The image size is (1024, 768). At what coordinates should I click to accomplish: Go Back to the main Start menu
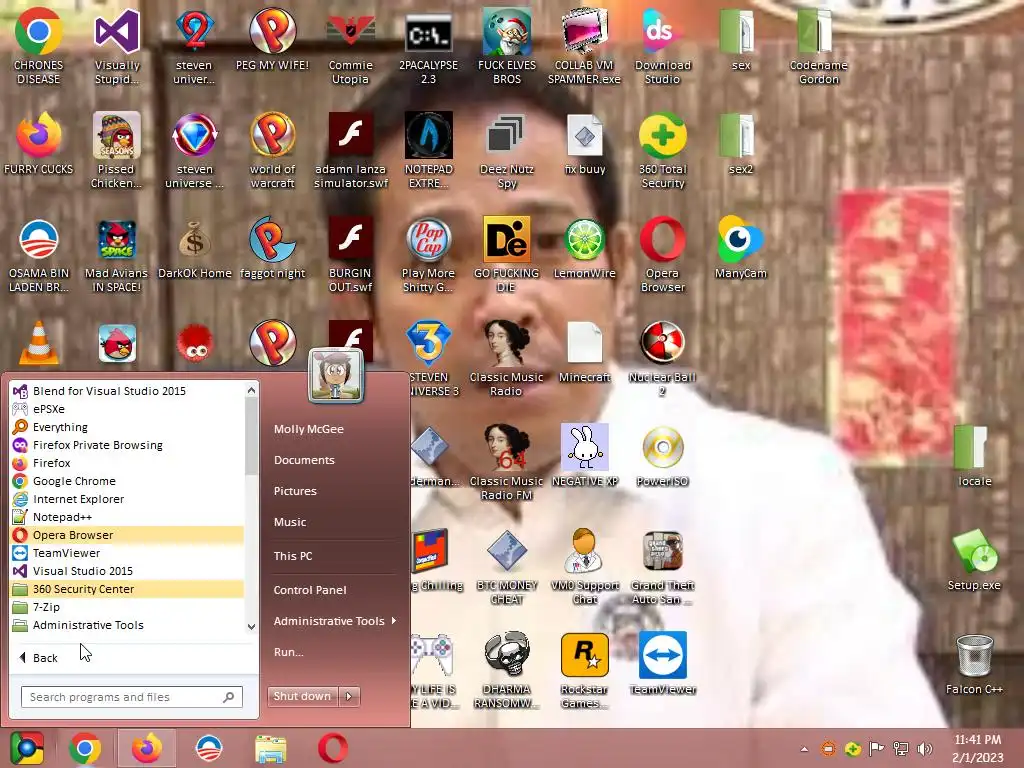pos(39,658)
